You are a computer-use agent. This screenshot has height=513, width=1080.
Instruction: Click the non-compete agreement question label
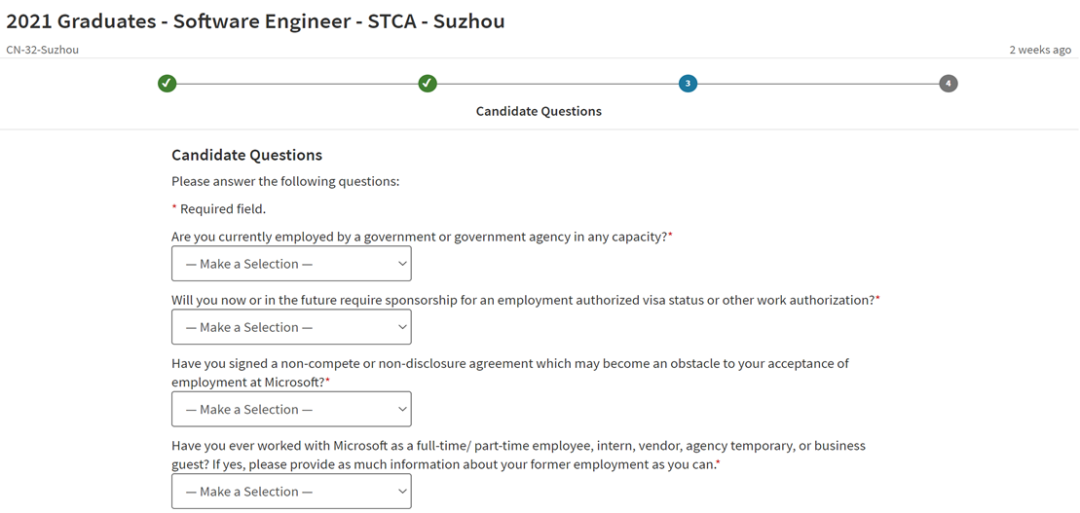pyautogui.click(x=510, y=364)
